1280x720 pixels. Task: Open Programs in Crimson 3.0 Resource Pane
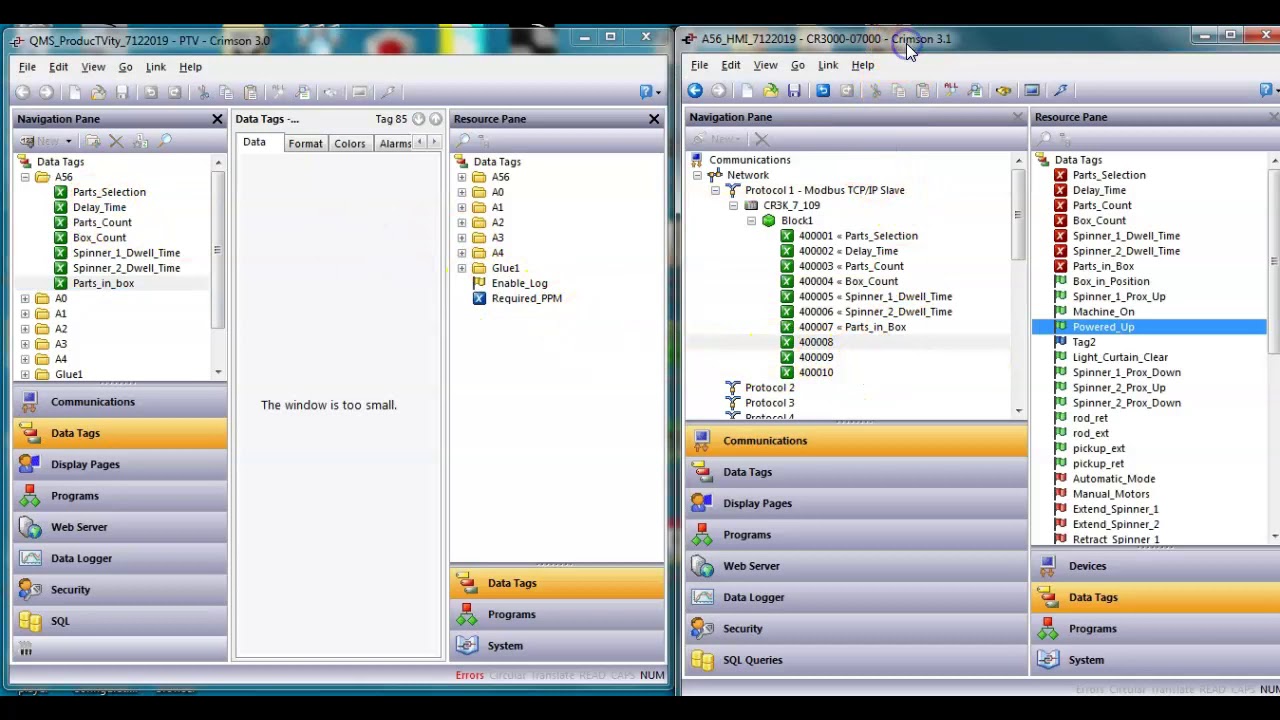click(x=557, y=614)
